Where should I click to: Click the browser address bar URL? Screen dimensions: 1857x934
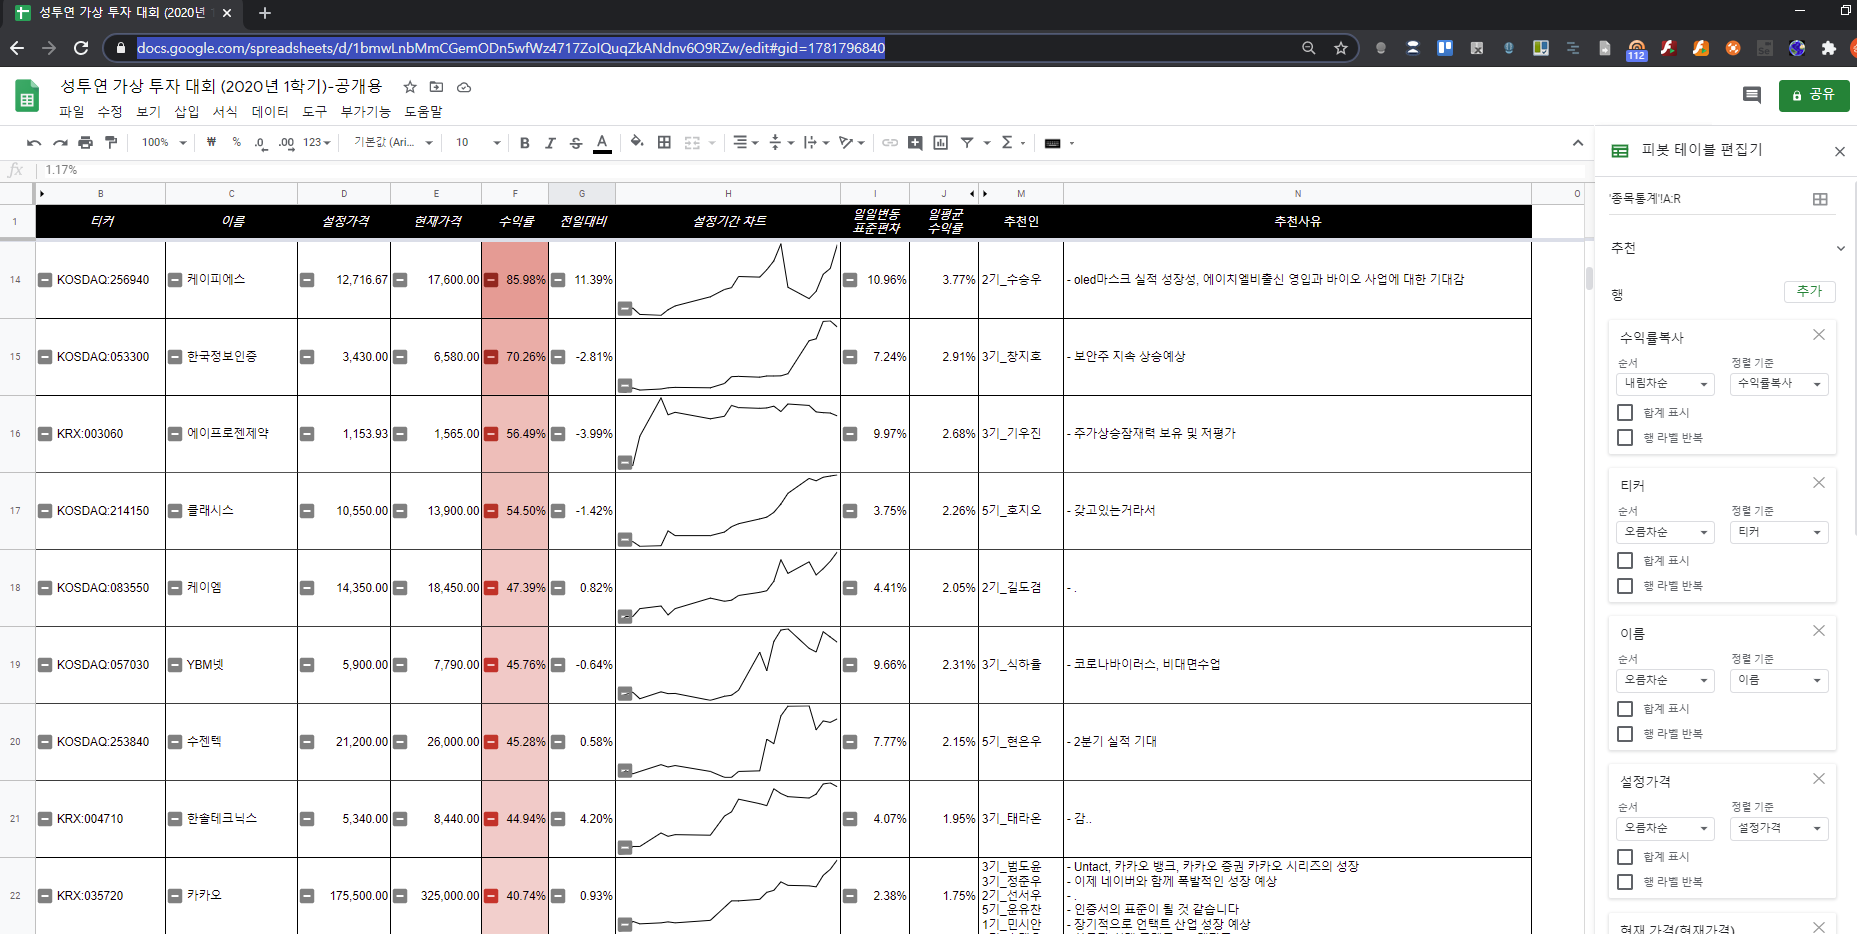coord(511,48)
